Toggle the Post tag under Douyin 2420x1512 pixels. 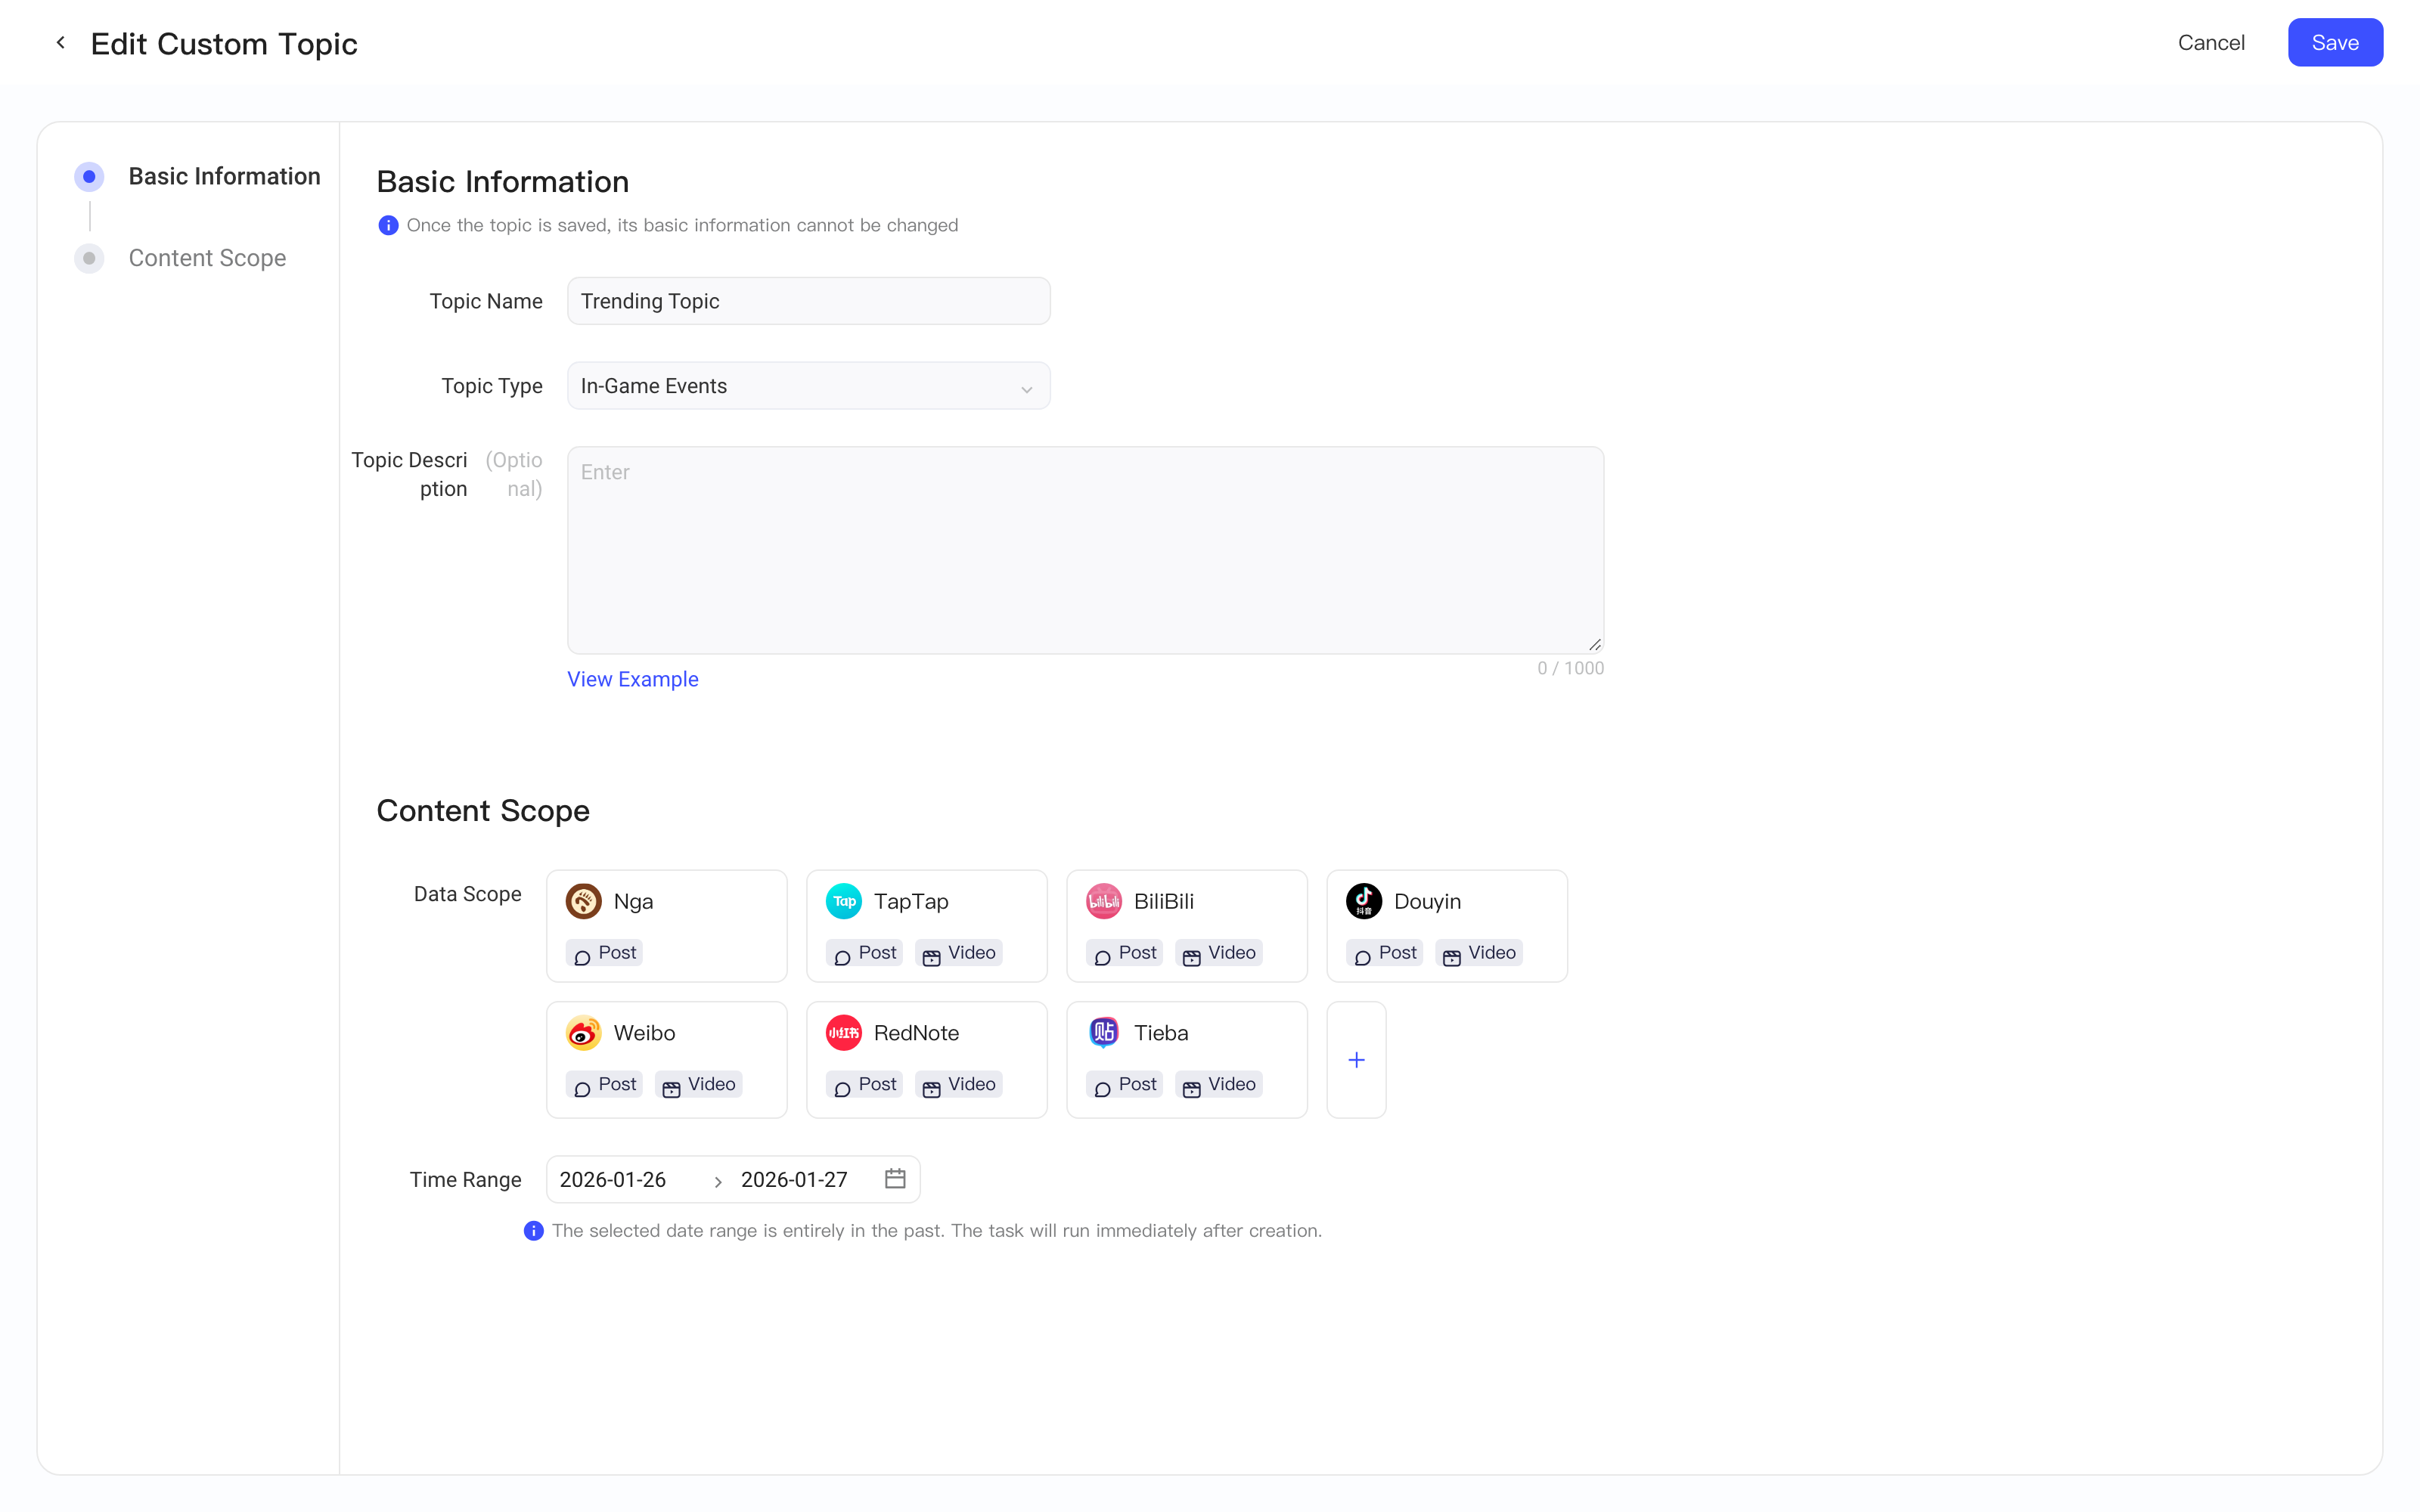click(1384, 953)
